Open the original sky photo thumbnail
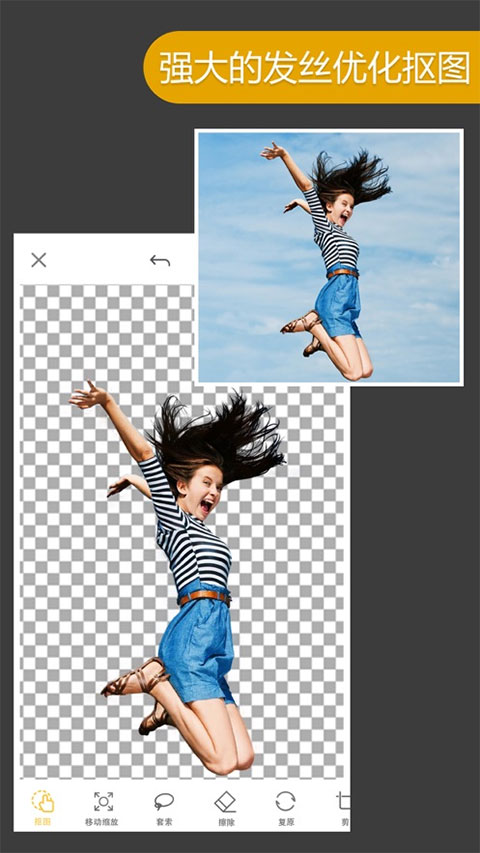 (x=329, y=257)
